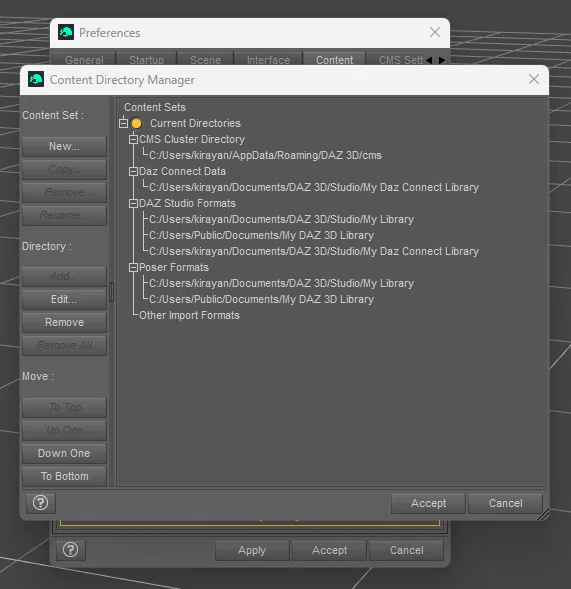Collapse the CMS Cluster Directory node
The image size is (571, 589).
coord(133,139)
